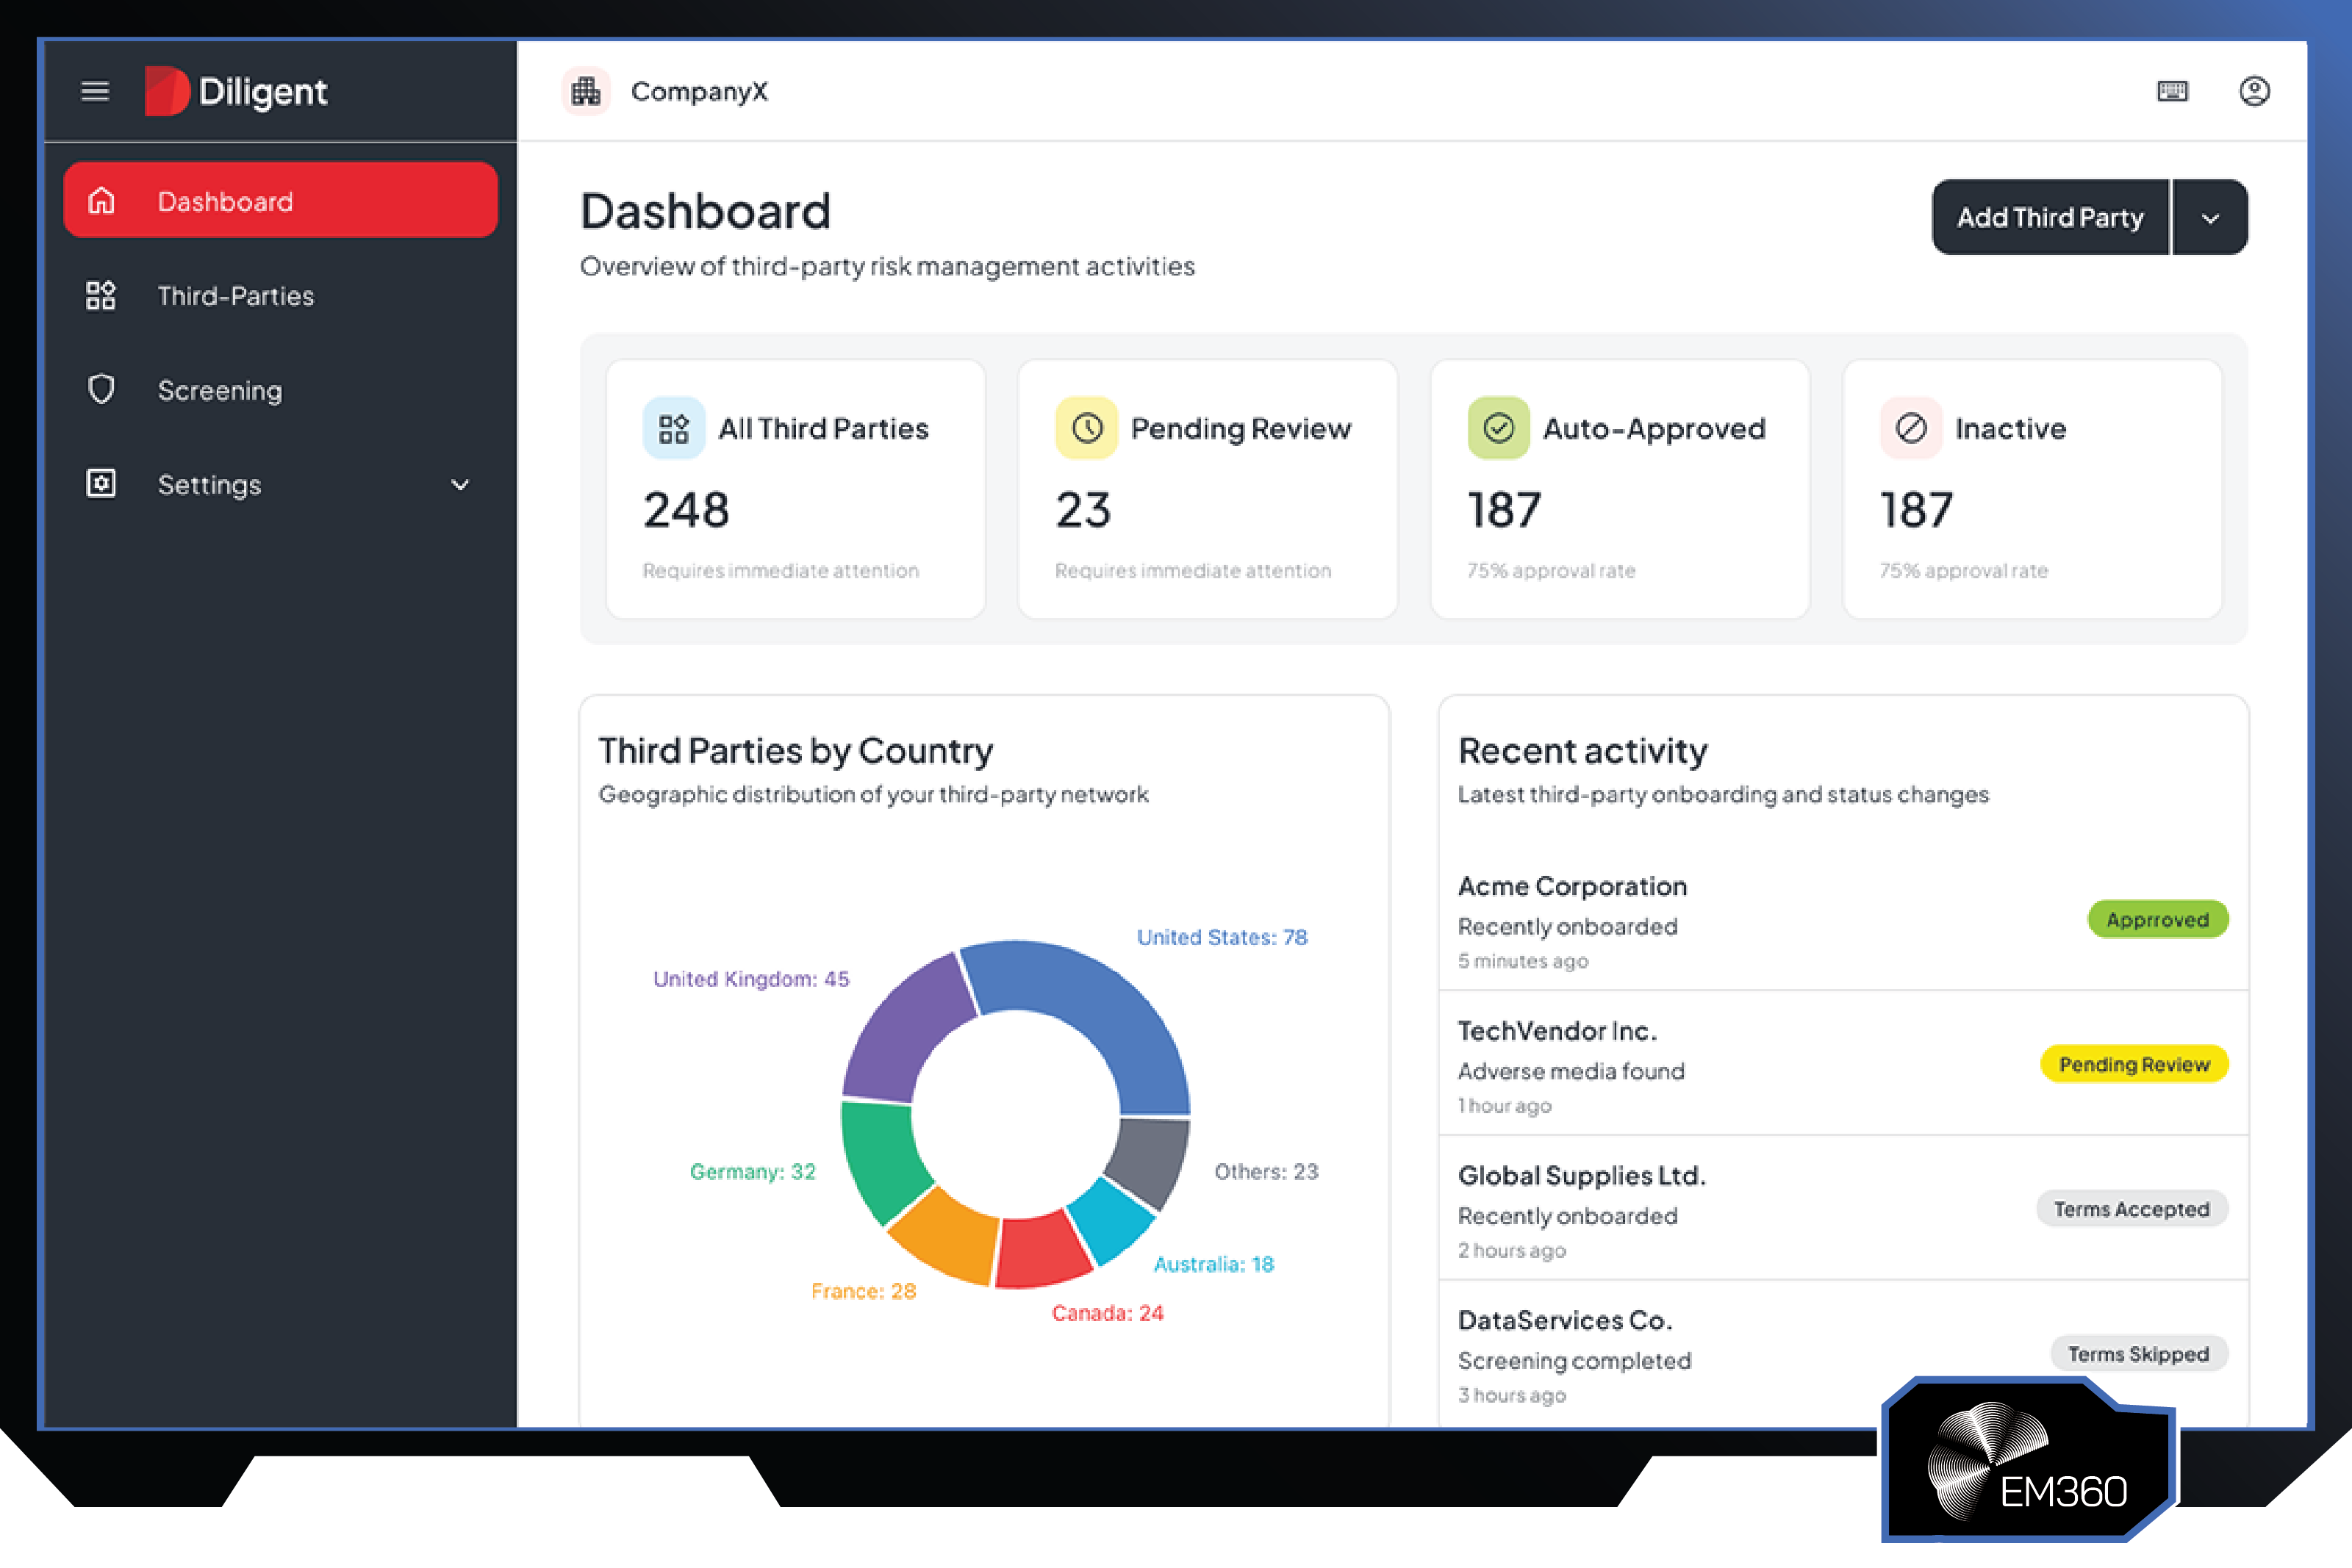
Task: Open the Third-Parties menu item
Action: pos(281,295)
